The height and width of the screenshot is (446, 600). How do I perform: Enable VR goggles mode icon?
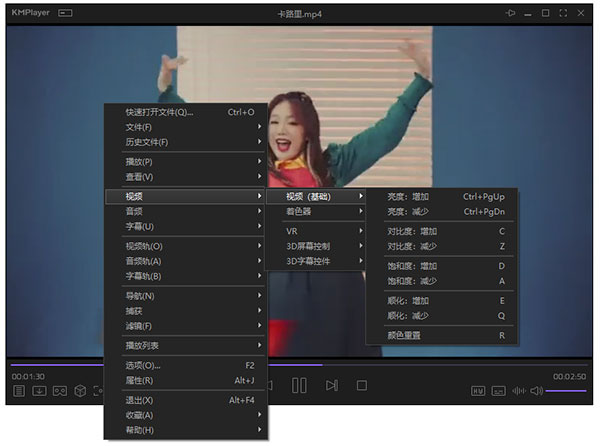60,391
